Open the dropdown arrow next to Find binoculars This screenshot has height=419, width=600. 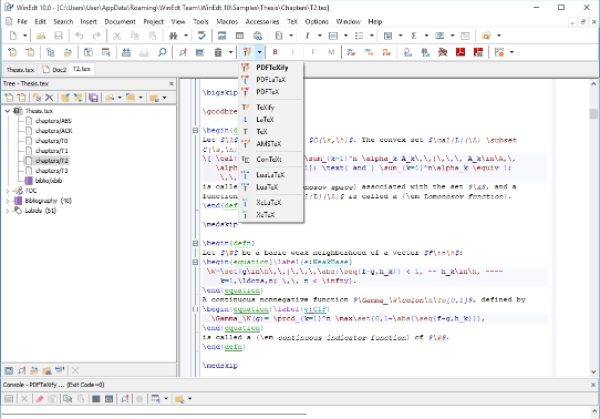[186, 36]
